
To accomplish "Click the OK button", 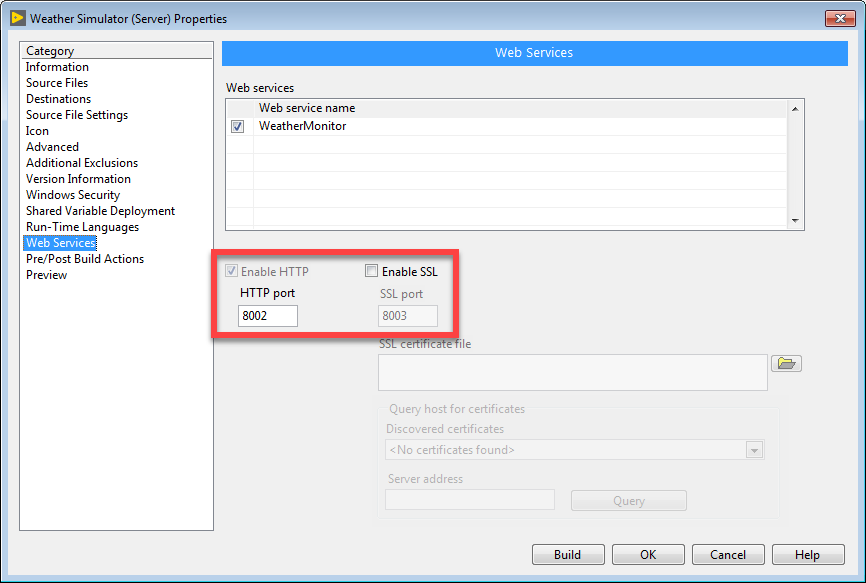I will coord(648,555).
